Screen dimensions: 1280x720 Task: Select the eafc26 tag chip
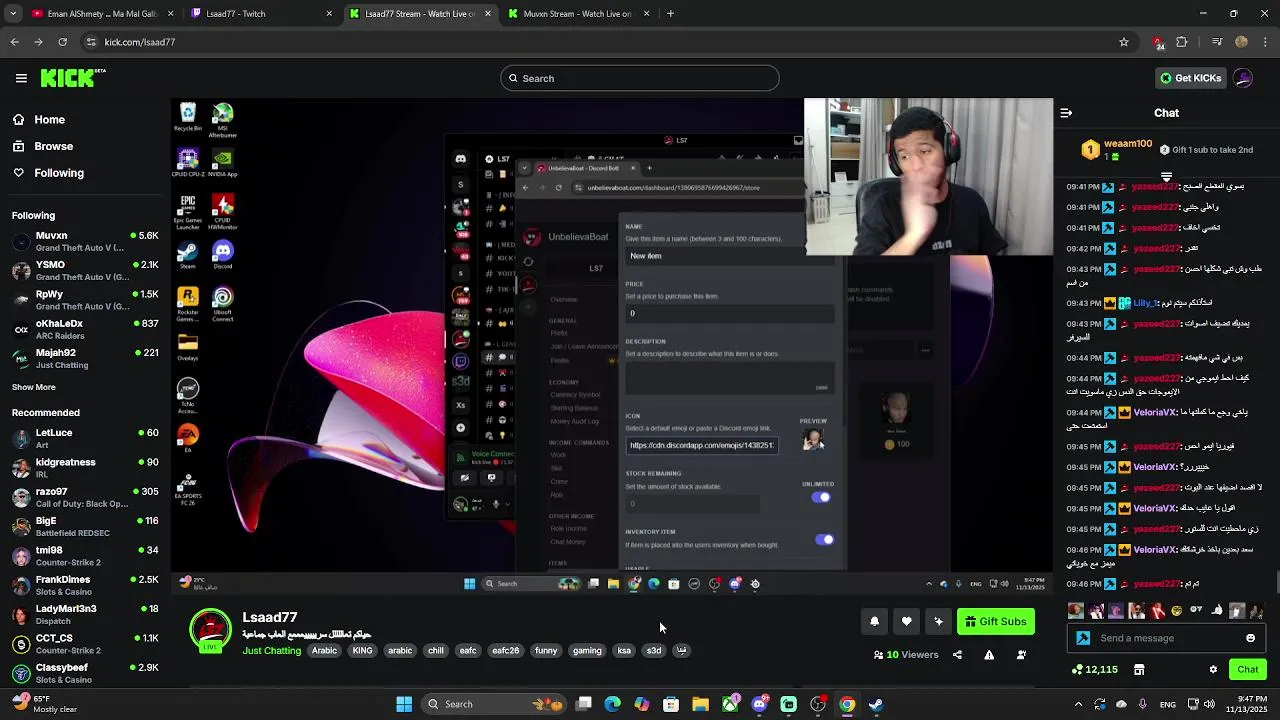pyautogui.click(x=505, y=651)
